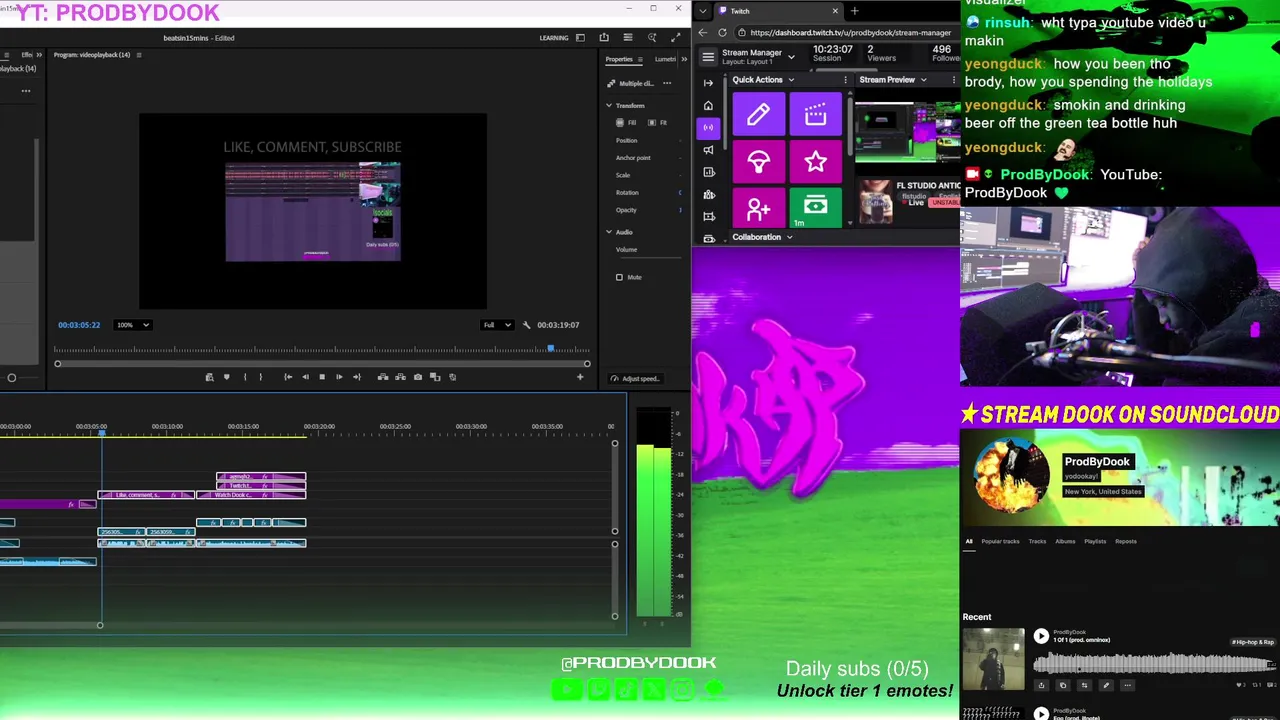This screenshot has height=720, width=1280.
Task: Click the Fit toggle in Transform section
Action: (x=657, y=122)
